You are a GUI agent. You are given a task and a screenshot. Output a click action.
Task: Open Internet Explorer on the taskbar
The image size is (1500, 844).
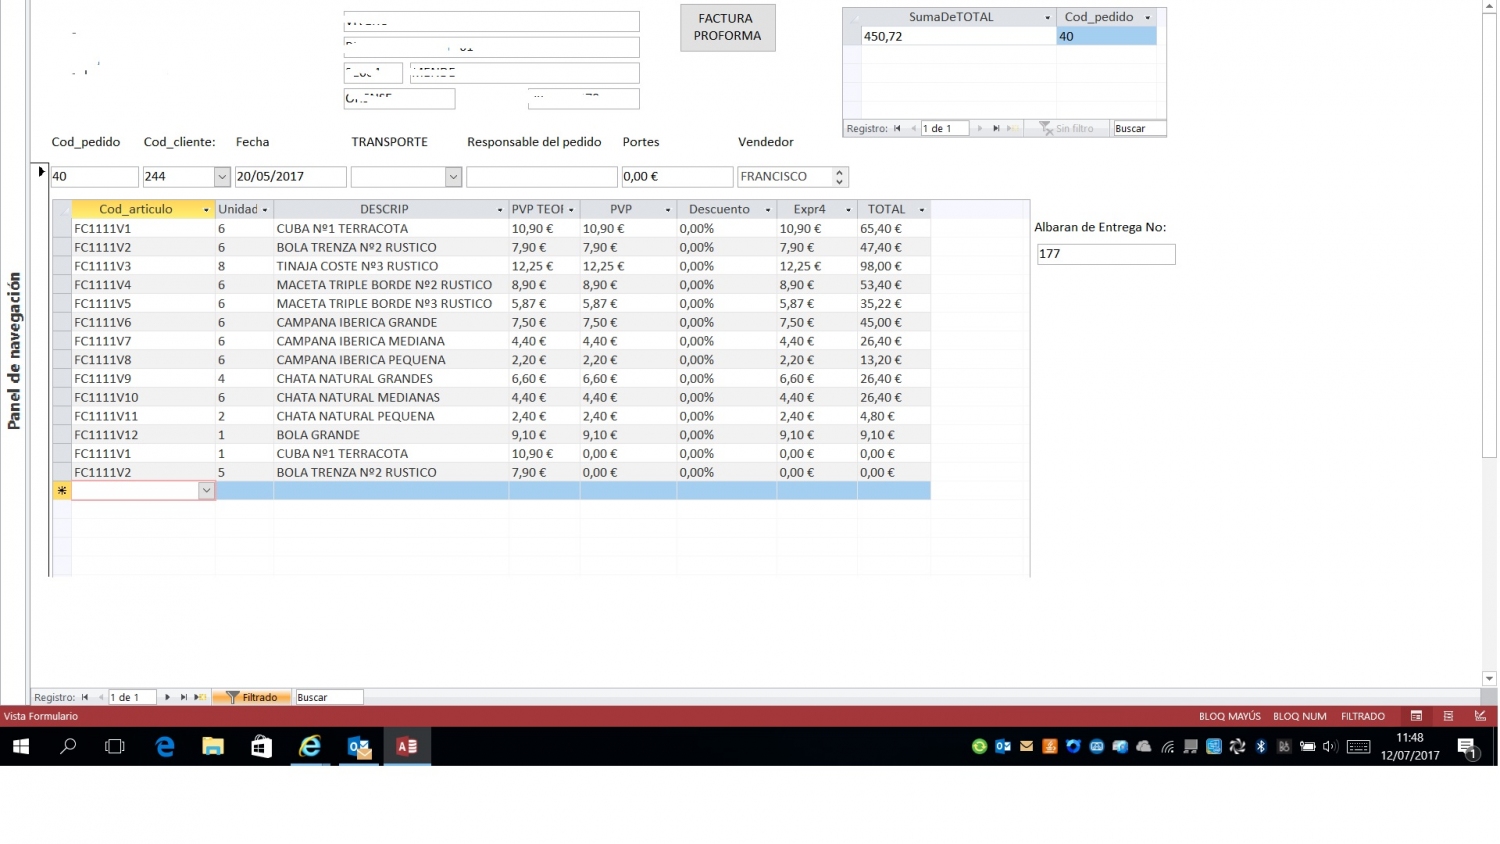pyautogui.click(x=311, y=746)
